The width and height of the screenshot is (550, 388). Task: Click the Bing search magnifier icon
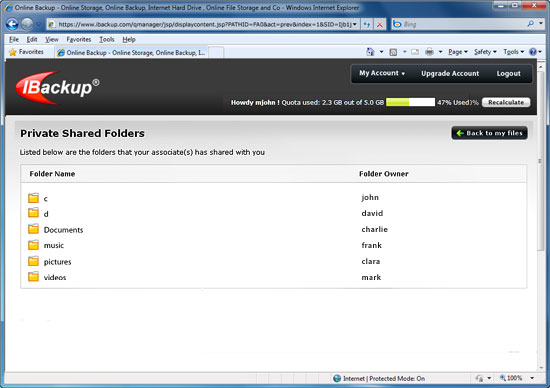click(x=531, y=24)
